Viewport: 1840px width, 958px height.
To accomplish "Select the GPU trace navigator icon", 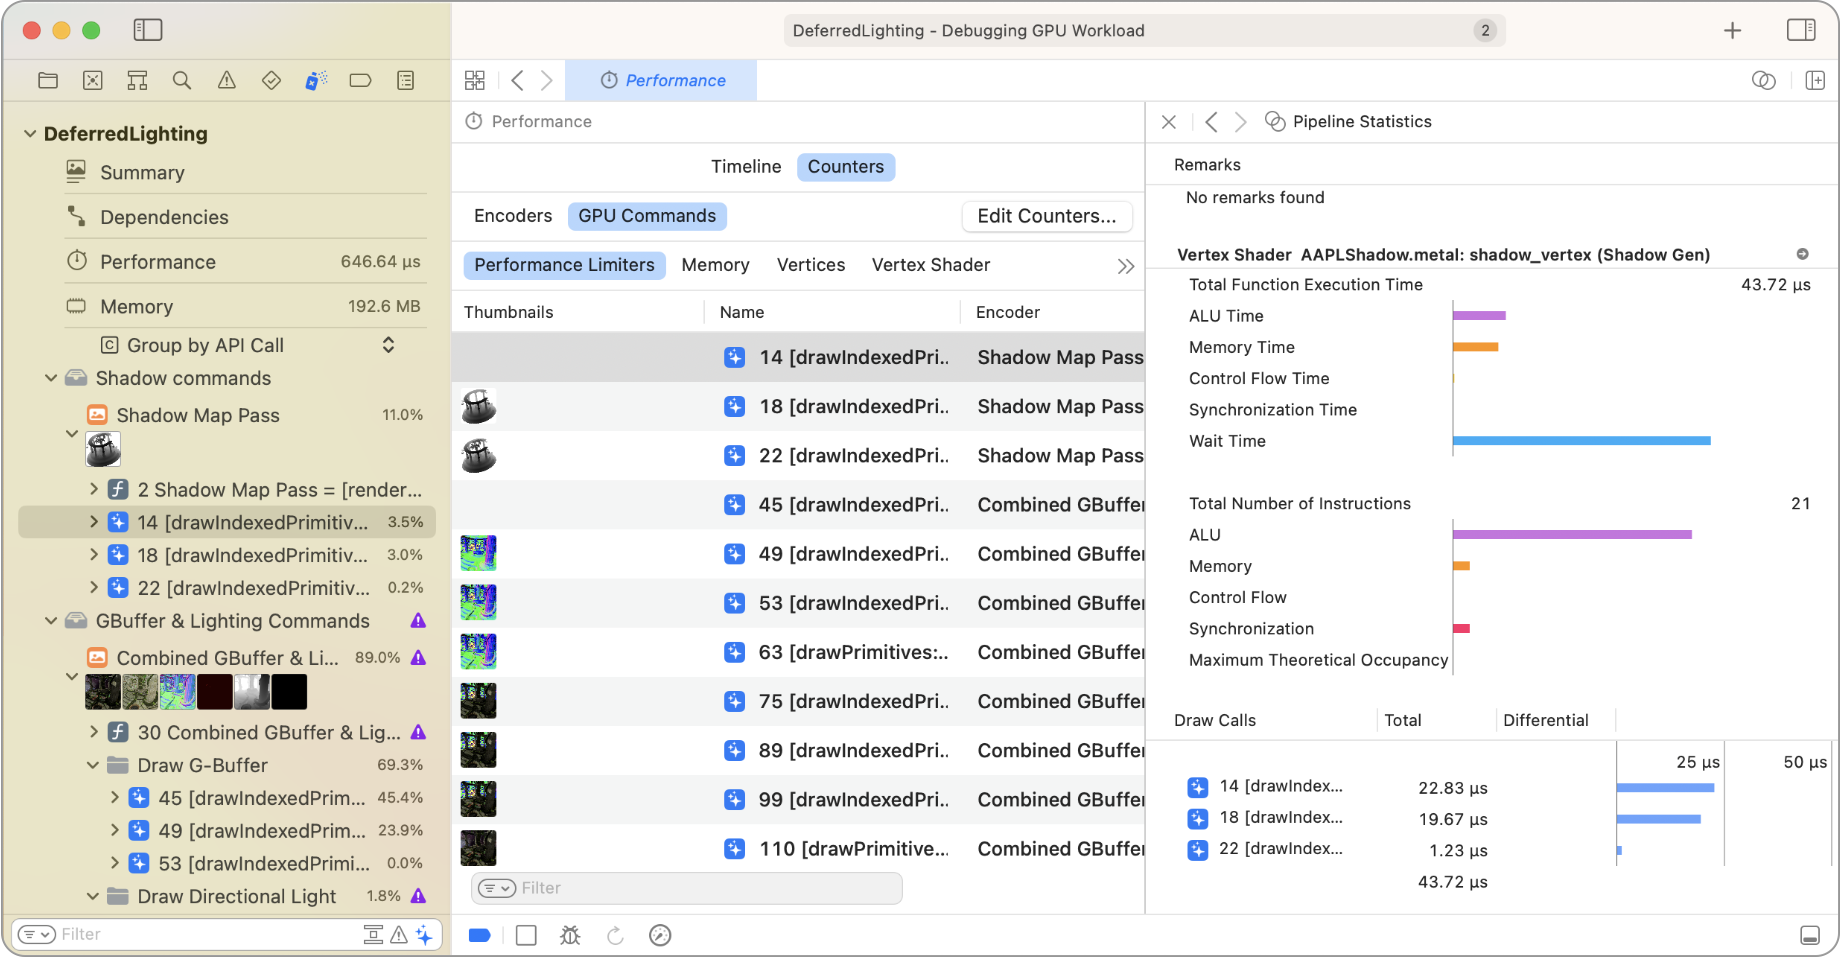I will pyautogui.click(x=93, y=80).
